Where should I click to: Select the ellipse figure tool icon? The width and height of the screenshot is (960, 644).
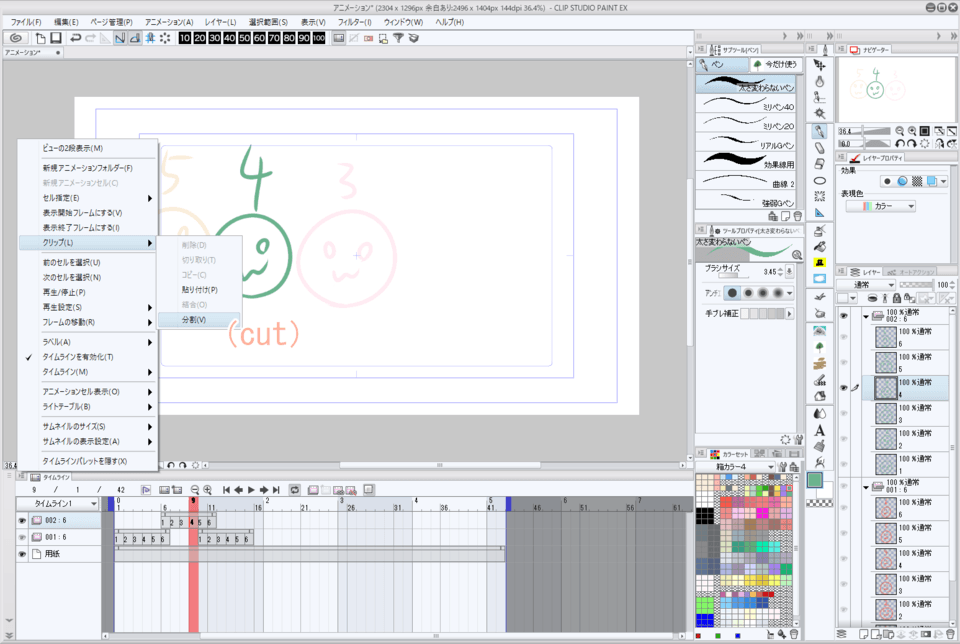820,181
